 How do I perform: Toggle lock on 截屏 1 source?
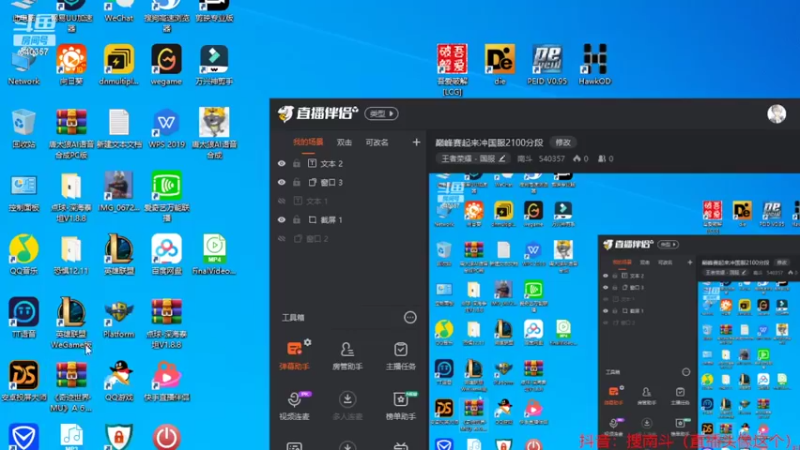click(x=296, y=219)
